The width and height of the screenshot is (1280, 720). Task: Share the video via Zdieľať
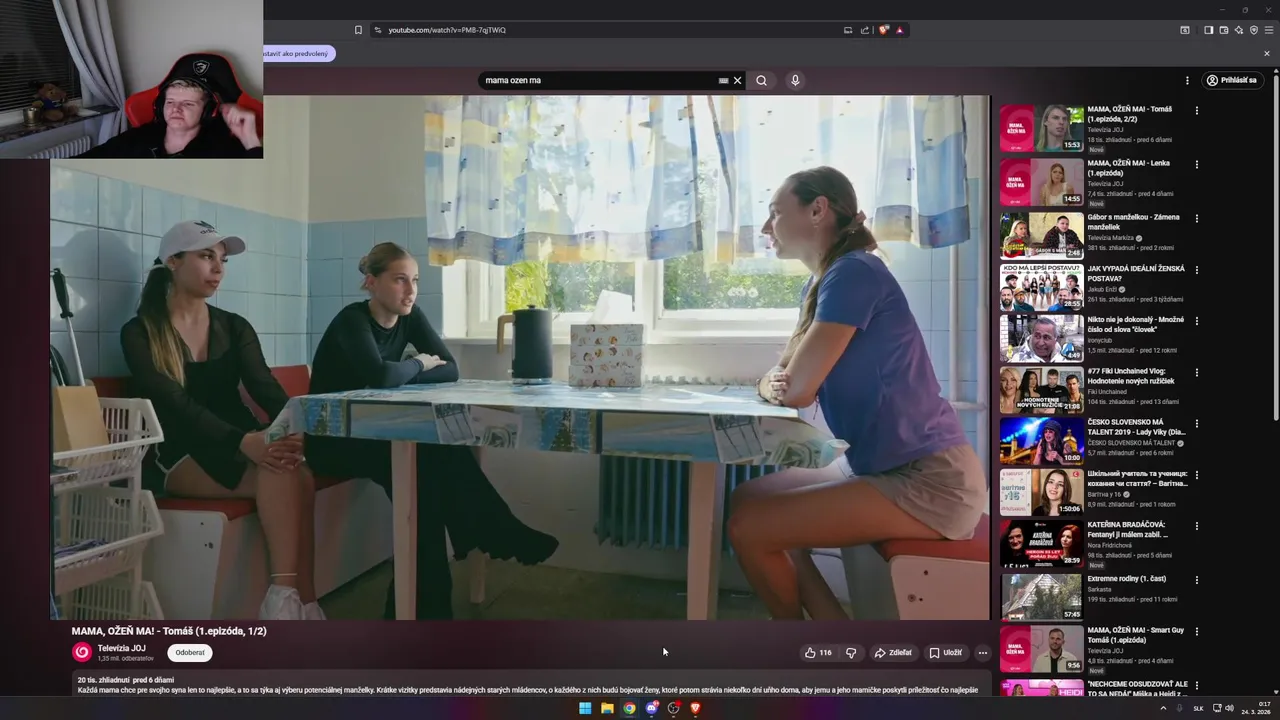[x=893, y=652]
